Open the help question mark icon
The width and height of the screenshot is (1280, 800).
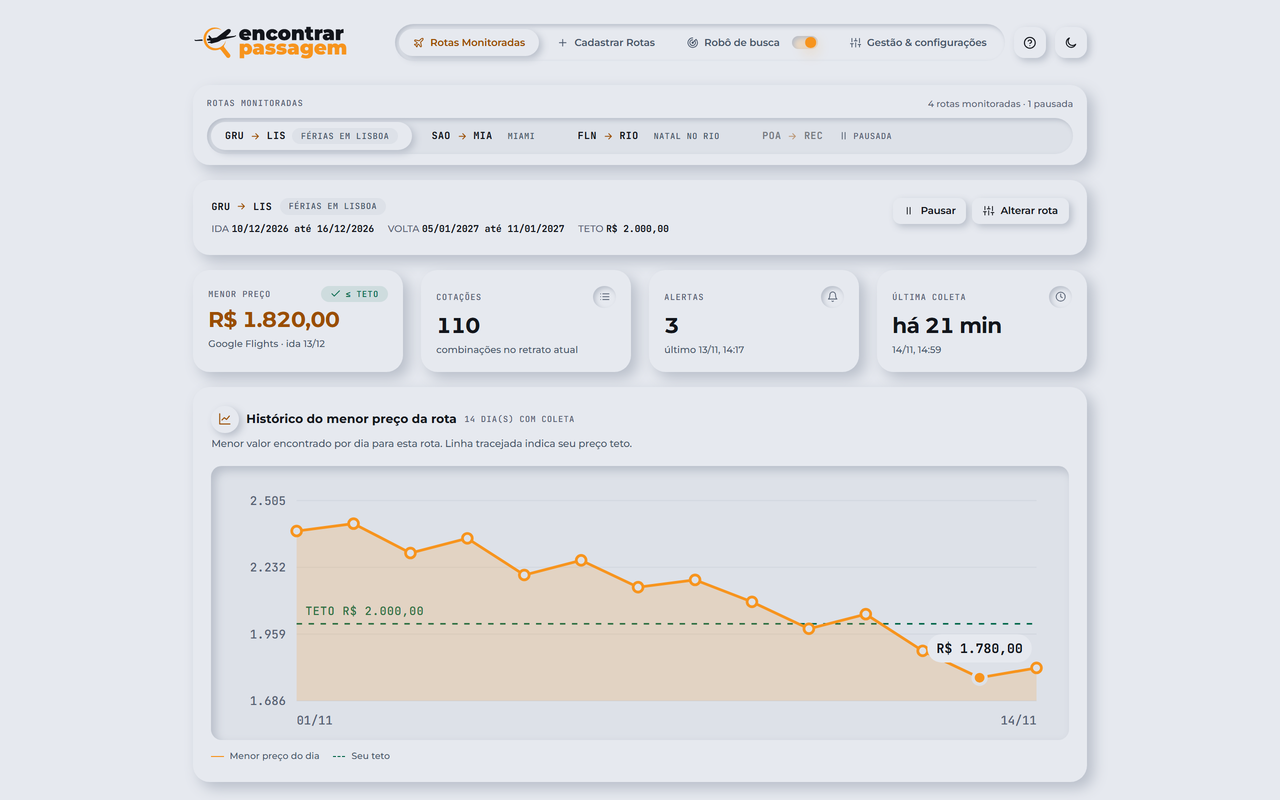(x=1030, y=43)
